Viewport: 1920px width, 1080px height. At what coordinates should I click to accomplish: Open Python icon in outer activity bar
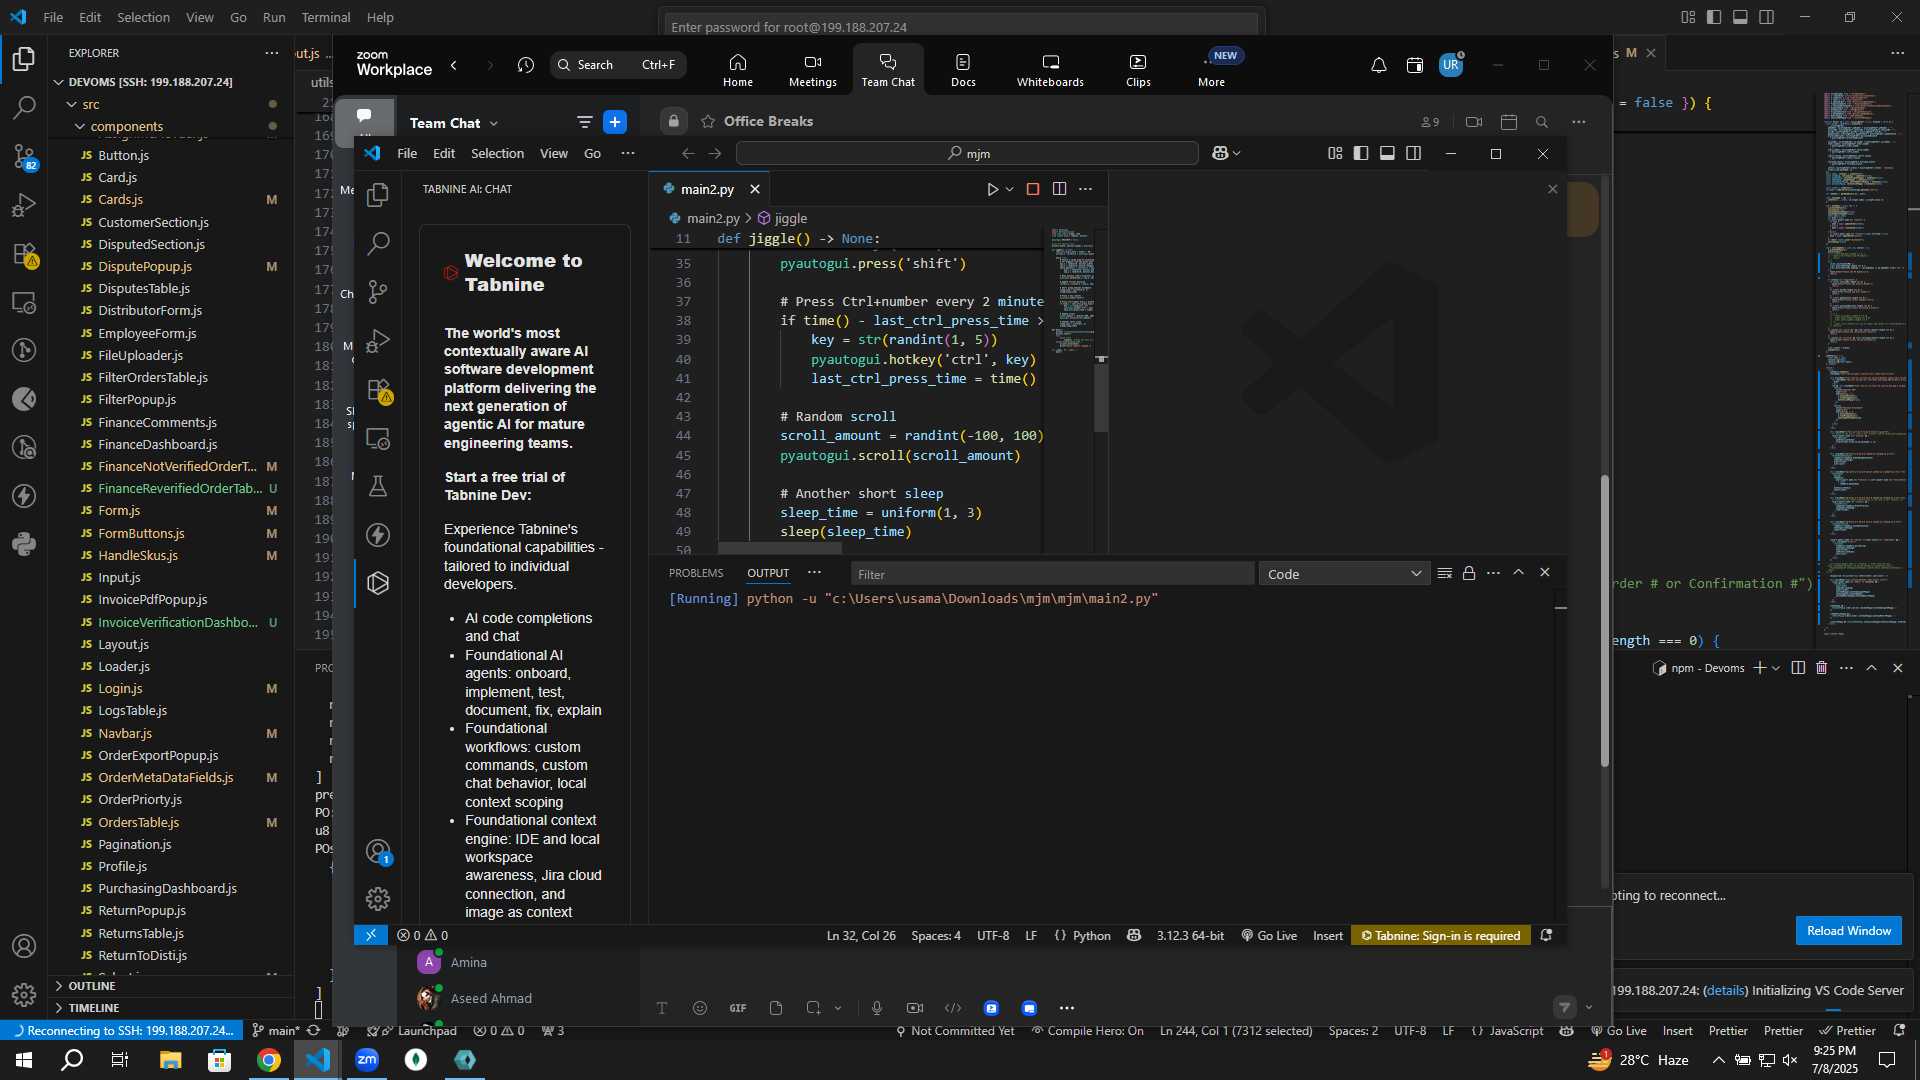[x=24, y=544]
